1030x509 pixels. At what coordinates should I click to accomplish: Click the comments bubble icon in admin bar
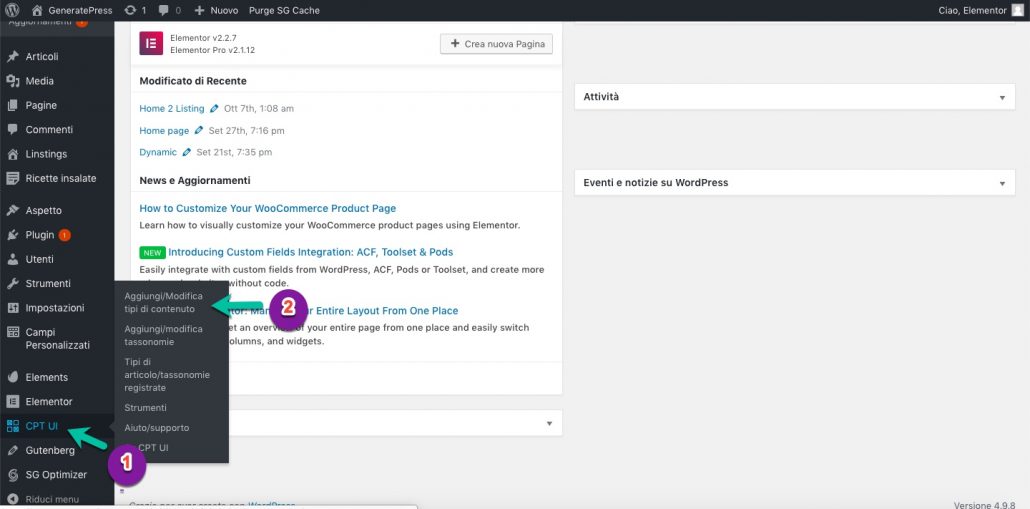tap(164, 10)
